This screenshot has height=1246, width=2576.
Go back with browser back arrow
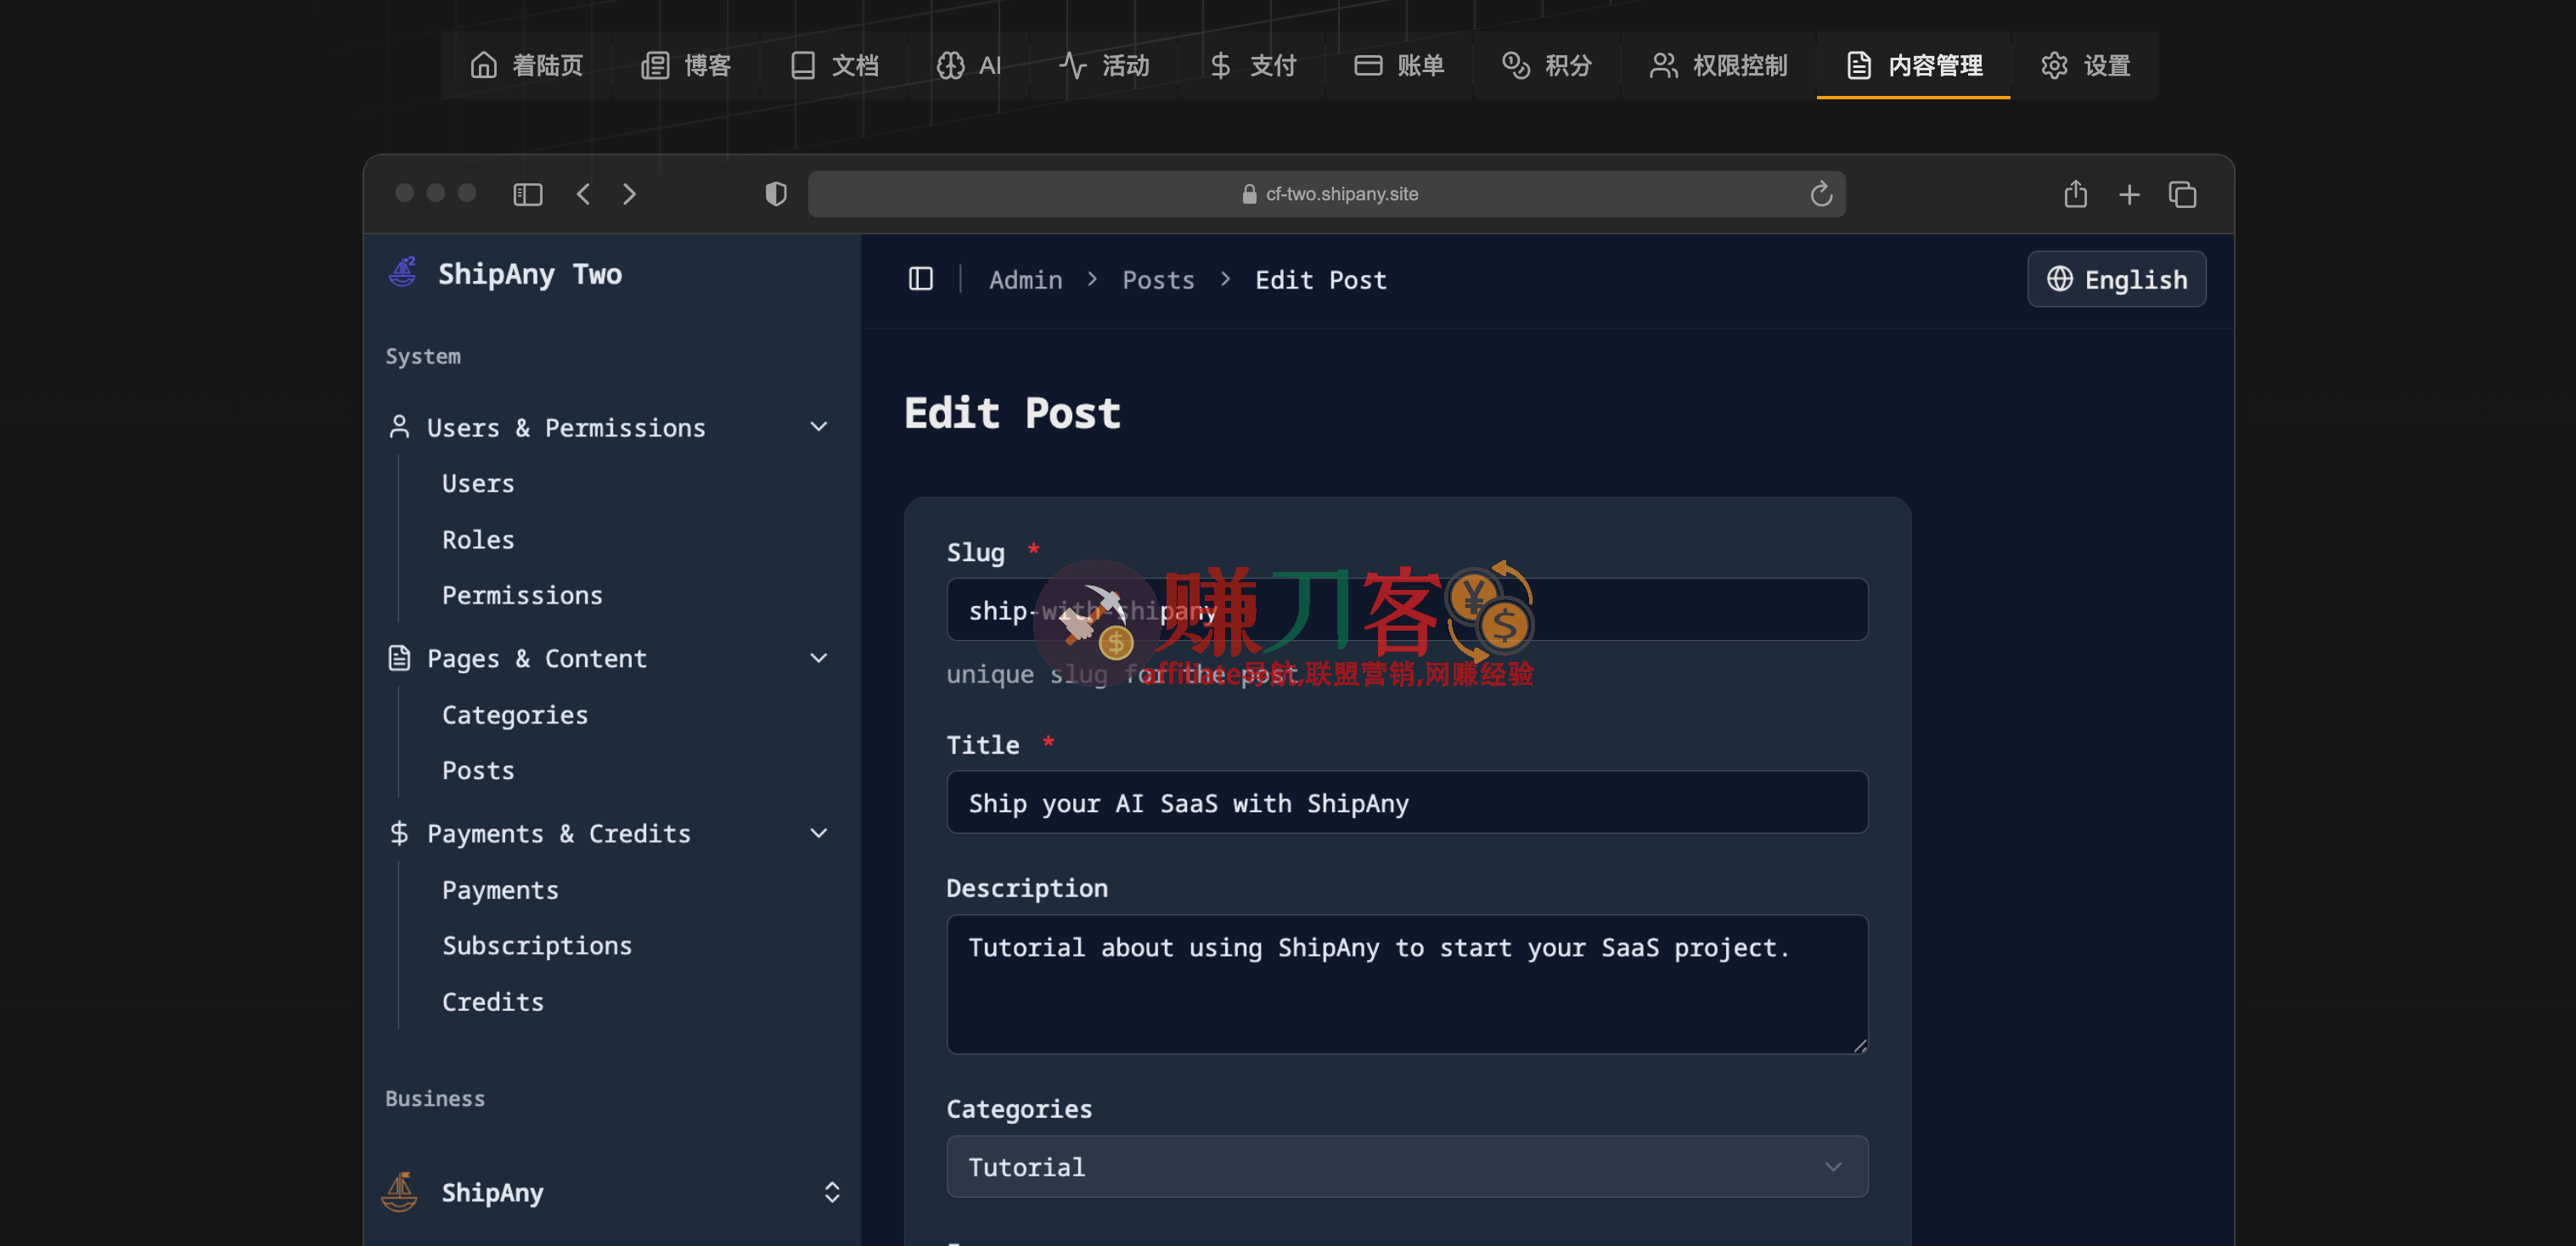pos(583,194)
